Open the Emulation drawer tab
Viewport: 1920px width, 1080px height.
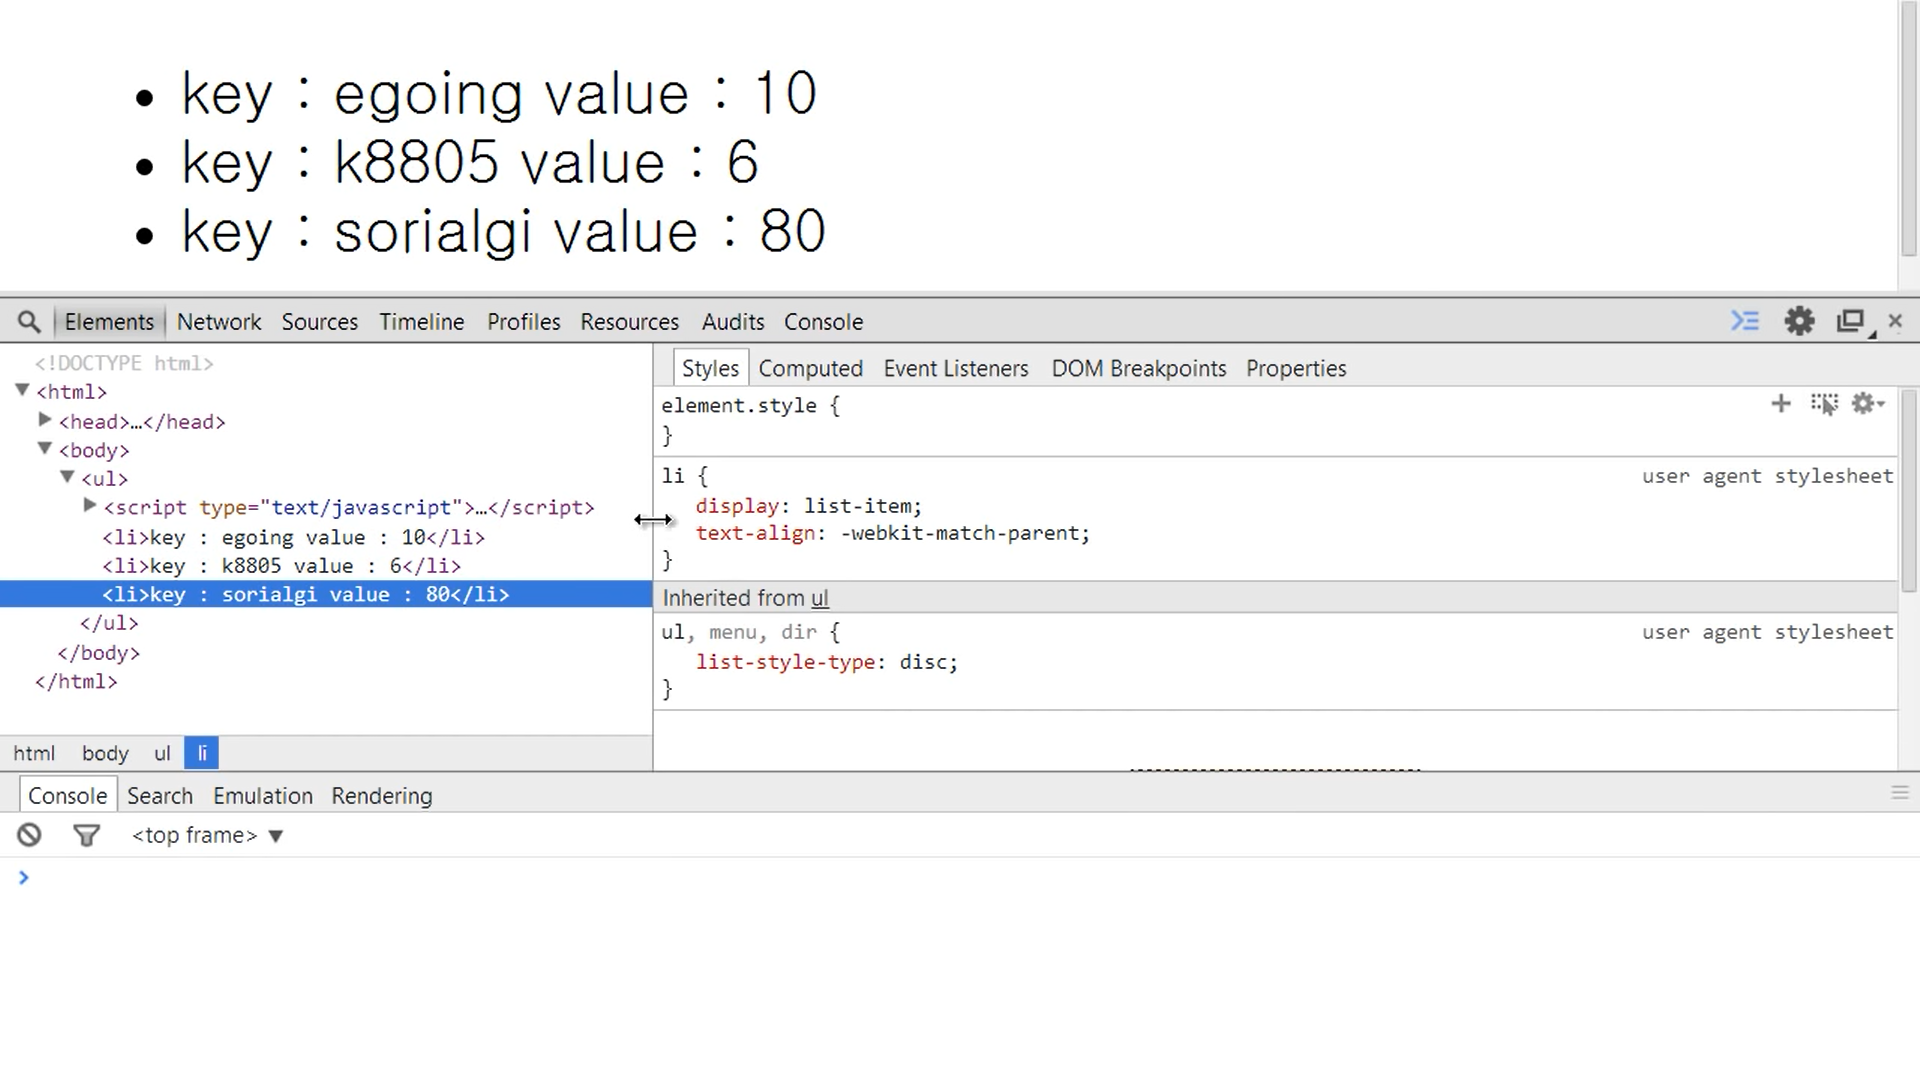tap(262, 796)
